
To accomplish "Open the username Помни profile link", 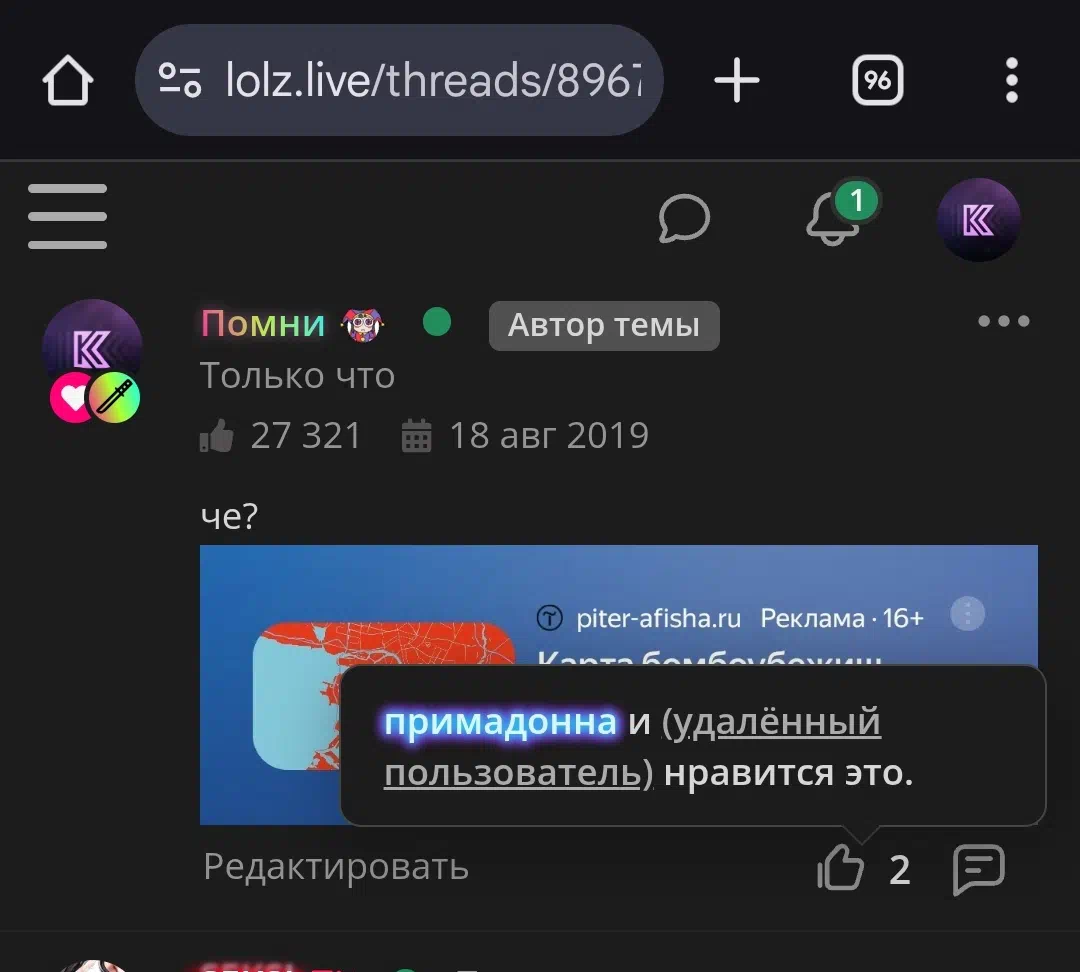I will (x=262, y=323).
